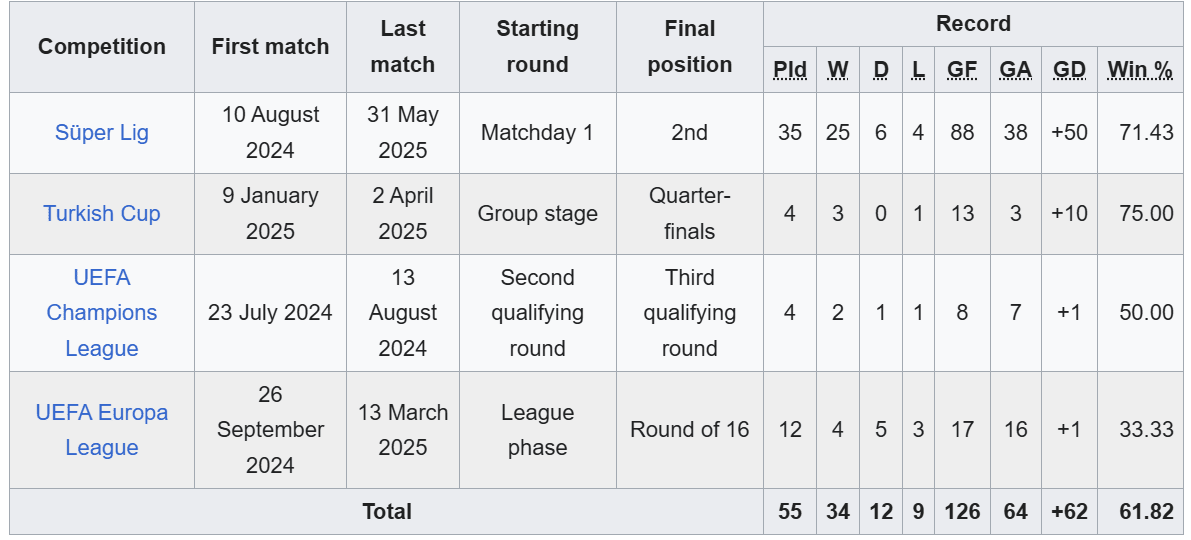Click the Last match column header
The height and width of the screenshot is (540, 1191).
(x=403, y=47)
